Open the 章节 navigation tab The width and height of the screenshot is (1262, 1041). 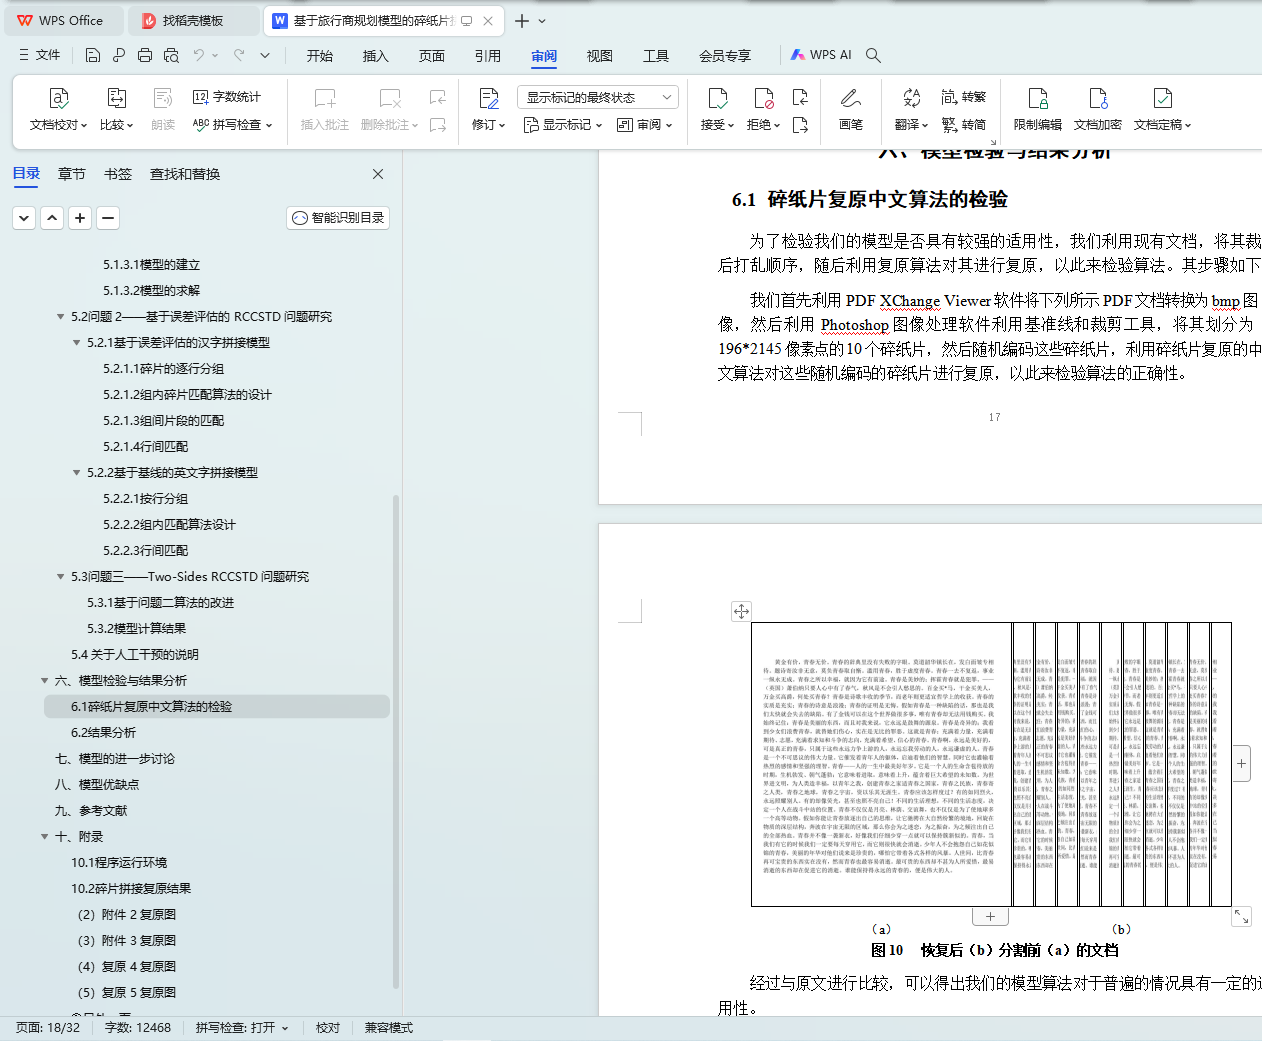point(72,174)
